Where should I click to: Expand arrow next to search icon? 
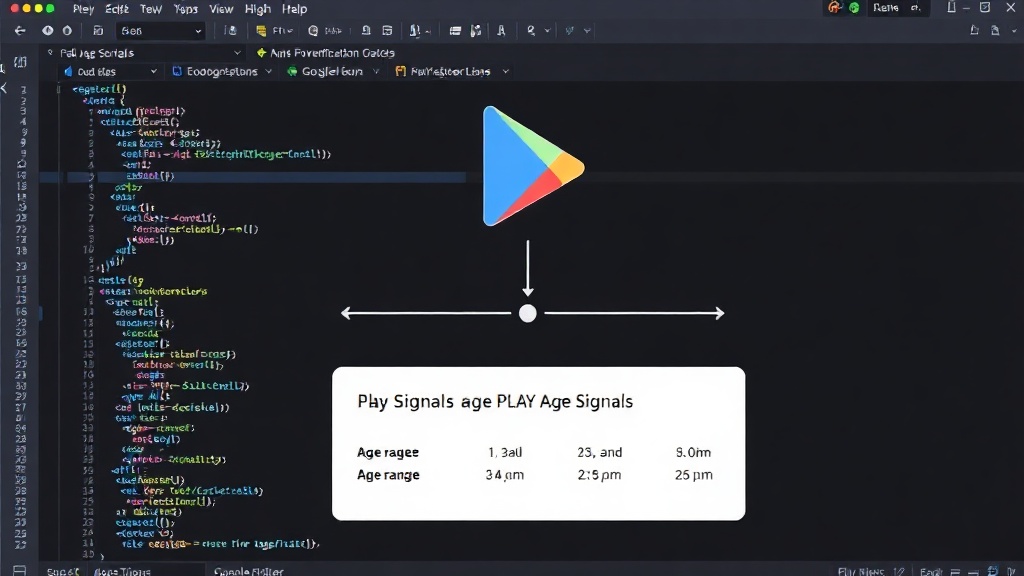pos(547,31)
